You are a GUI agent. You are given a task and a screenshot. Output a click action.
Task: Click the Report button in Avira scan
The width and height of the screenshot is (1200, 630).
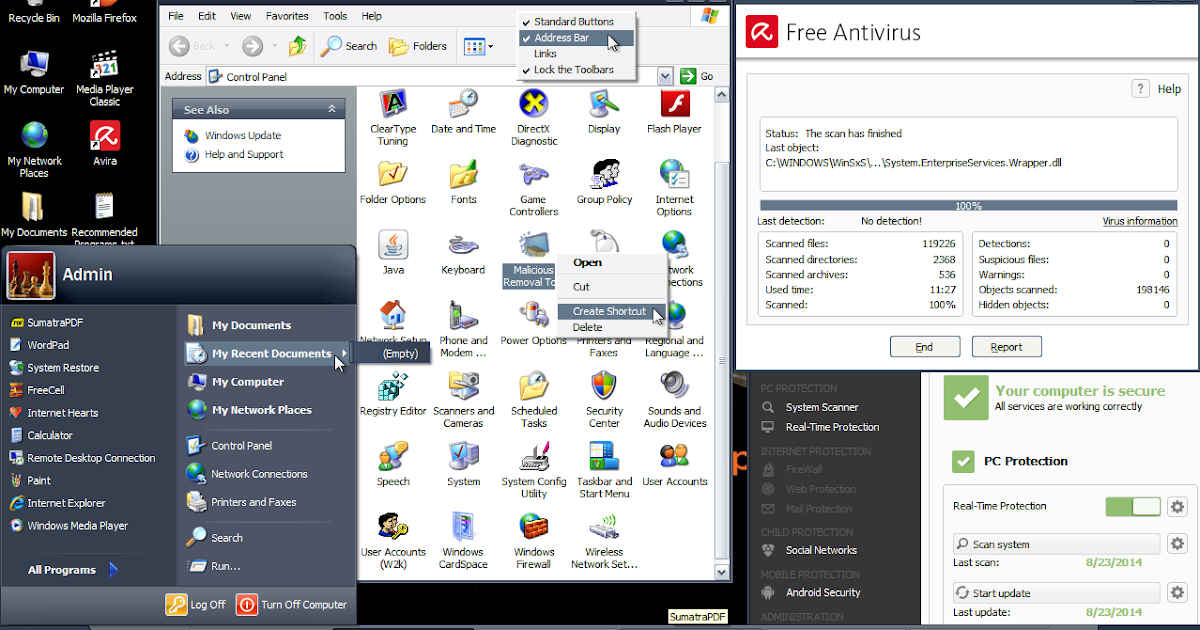coord(1006,347)
